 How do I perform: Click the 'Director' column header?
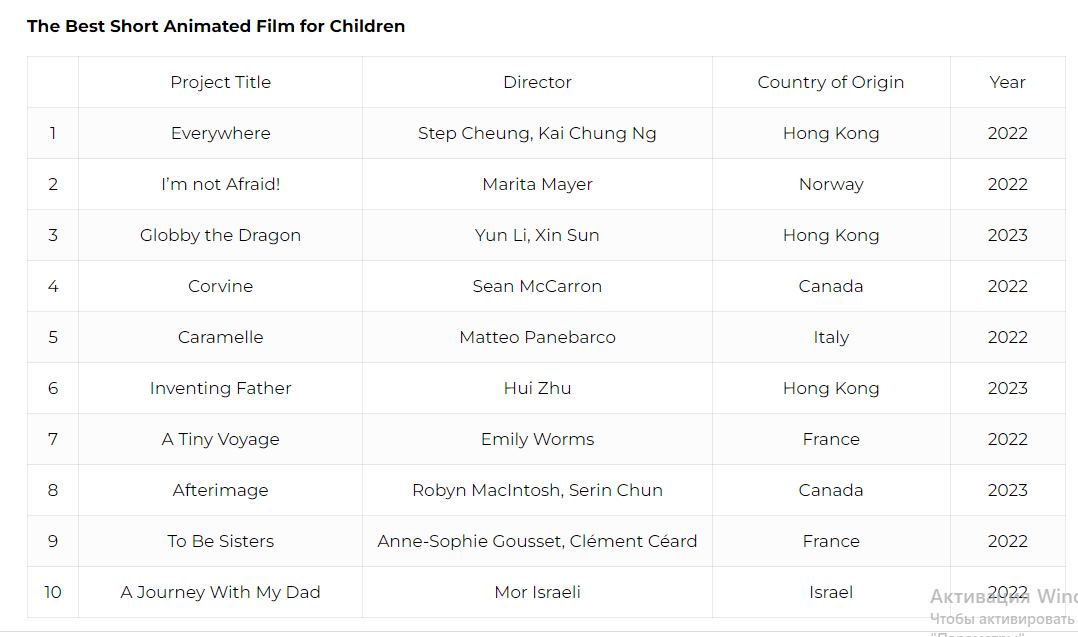537,82
